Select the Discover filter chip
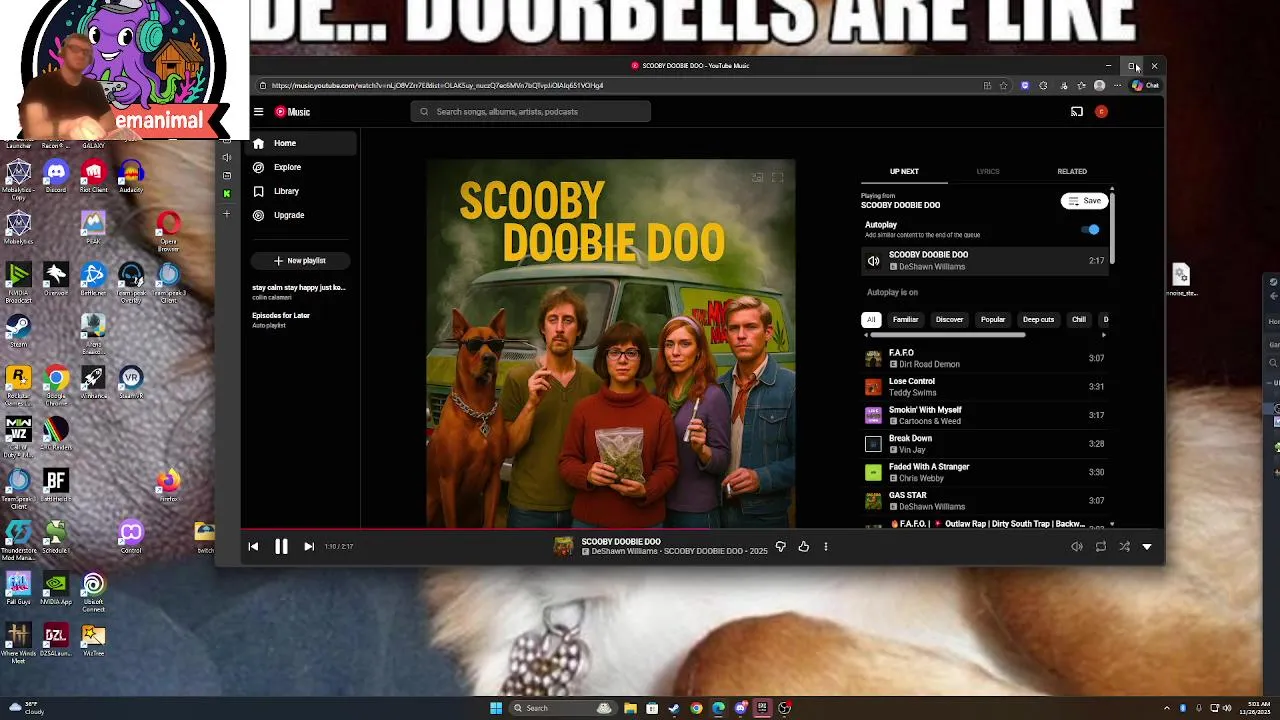This screenshot has height=720, width=1280. pyautogui.click(x=949, y=320)
